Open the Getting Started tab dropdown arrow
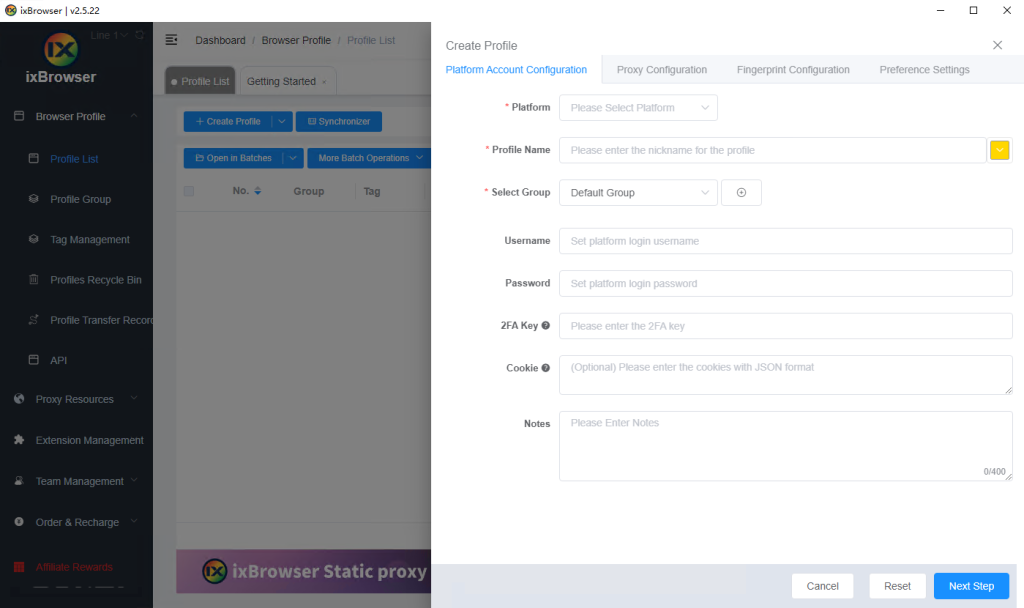Viewport: 1024px width, 608px height. coord(324,82)
